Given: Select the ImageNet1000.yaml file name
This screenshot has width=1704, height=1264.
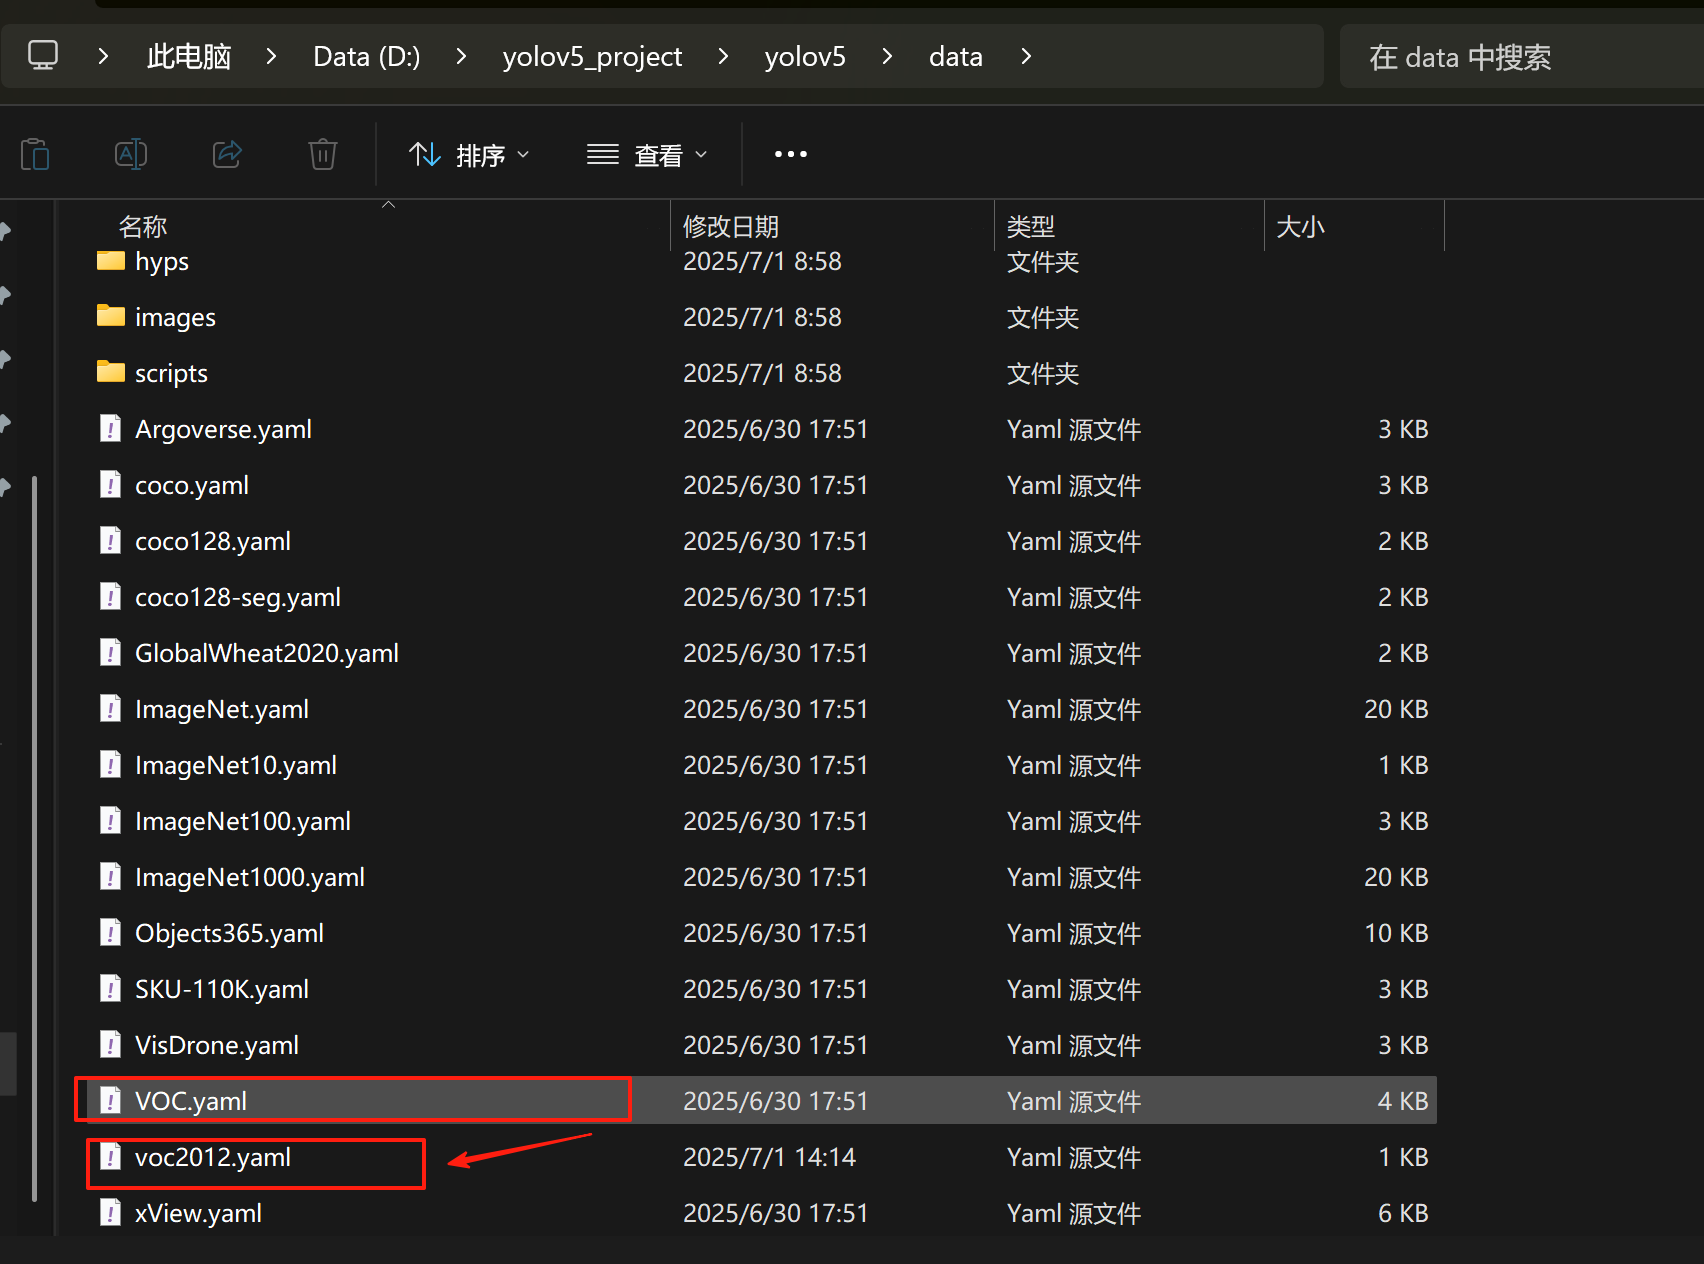Looking at the screenshot, I should (x=250, y=877).
